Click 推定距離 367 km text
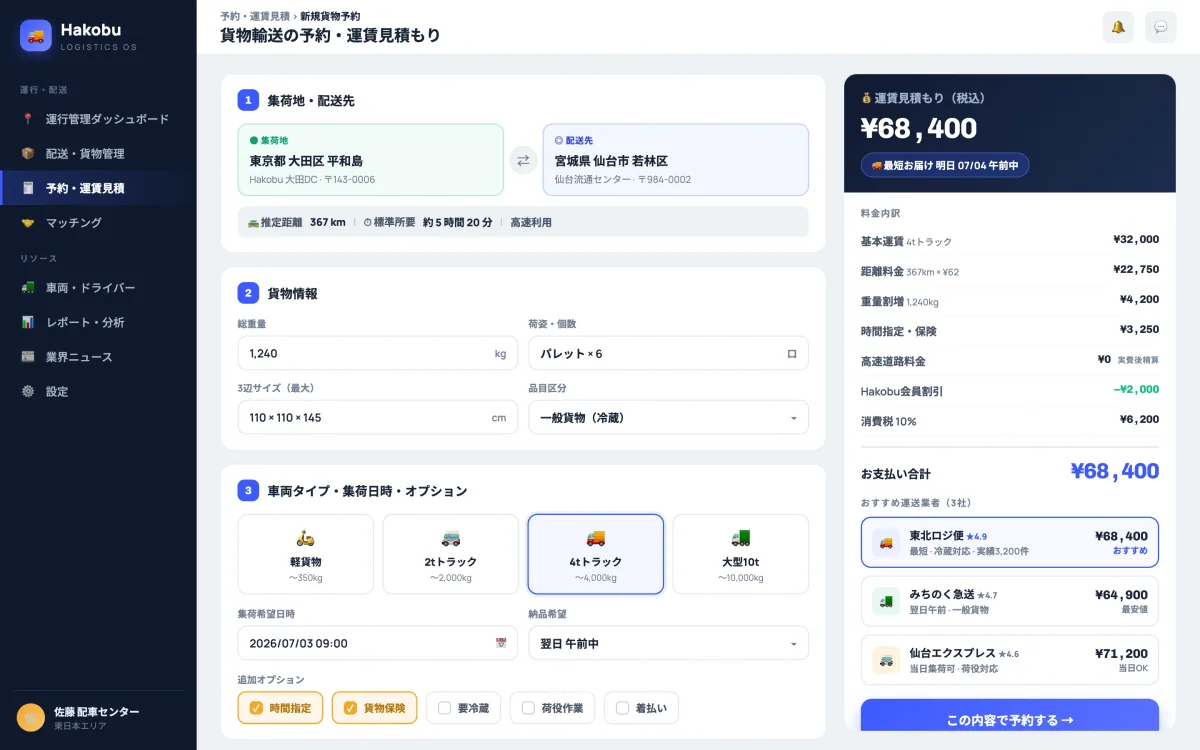Screen dimensions: 1200x750 [297, 222]
